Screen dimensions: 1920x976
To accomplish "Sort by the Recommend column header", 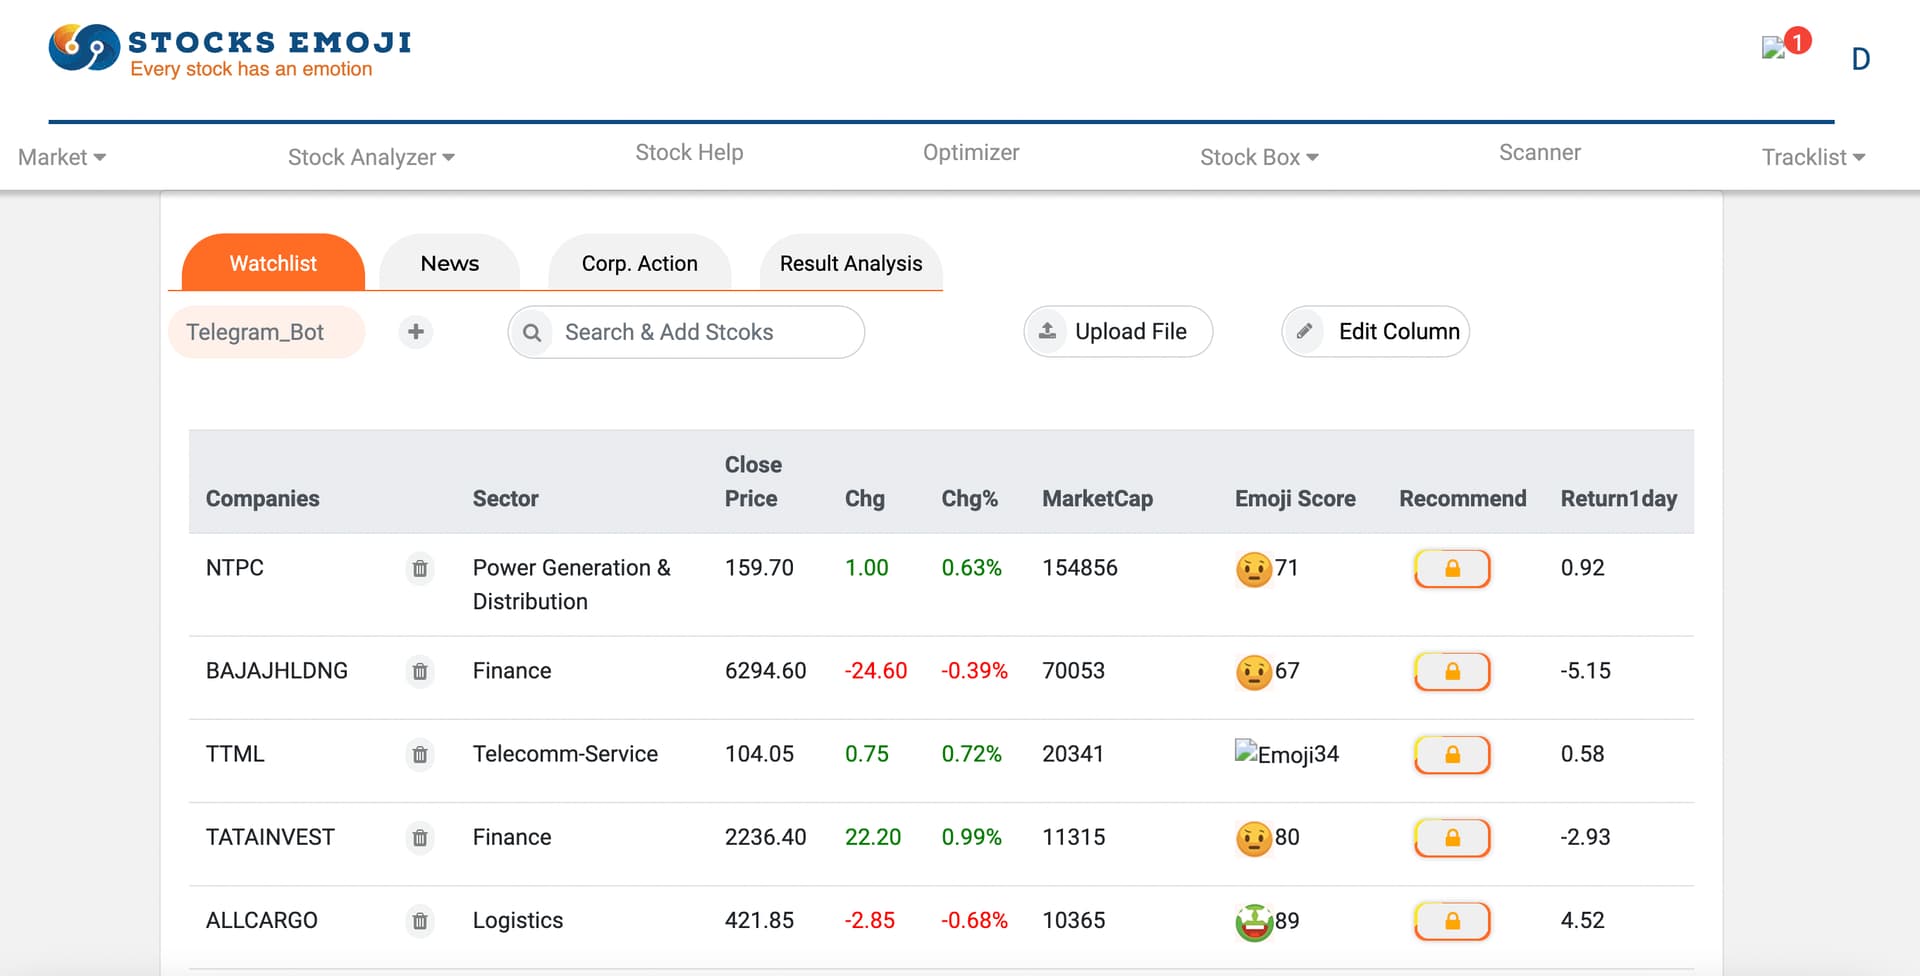I will pos(1462,498).
